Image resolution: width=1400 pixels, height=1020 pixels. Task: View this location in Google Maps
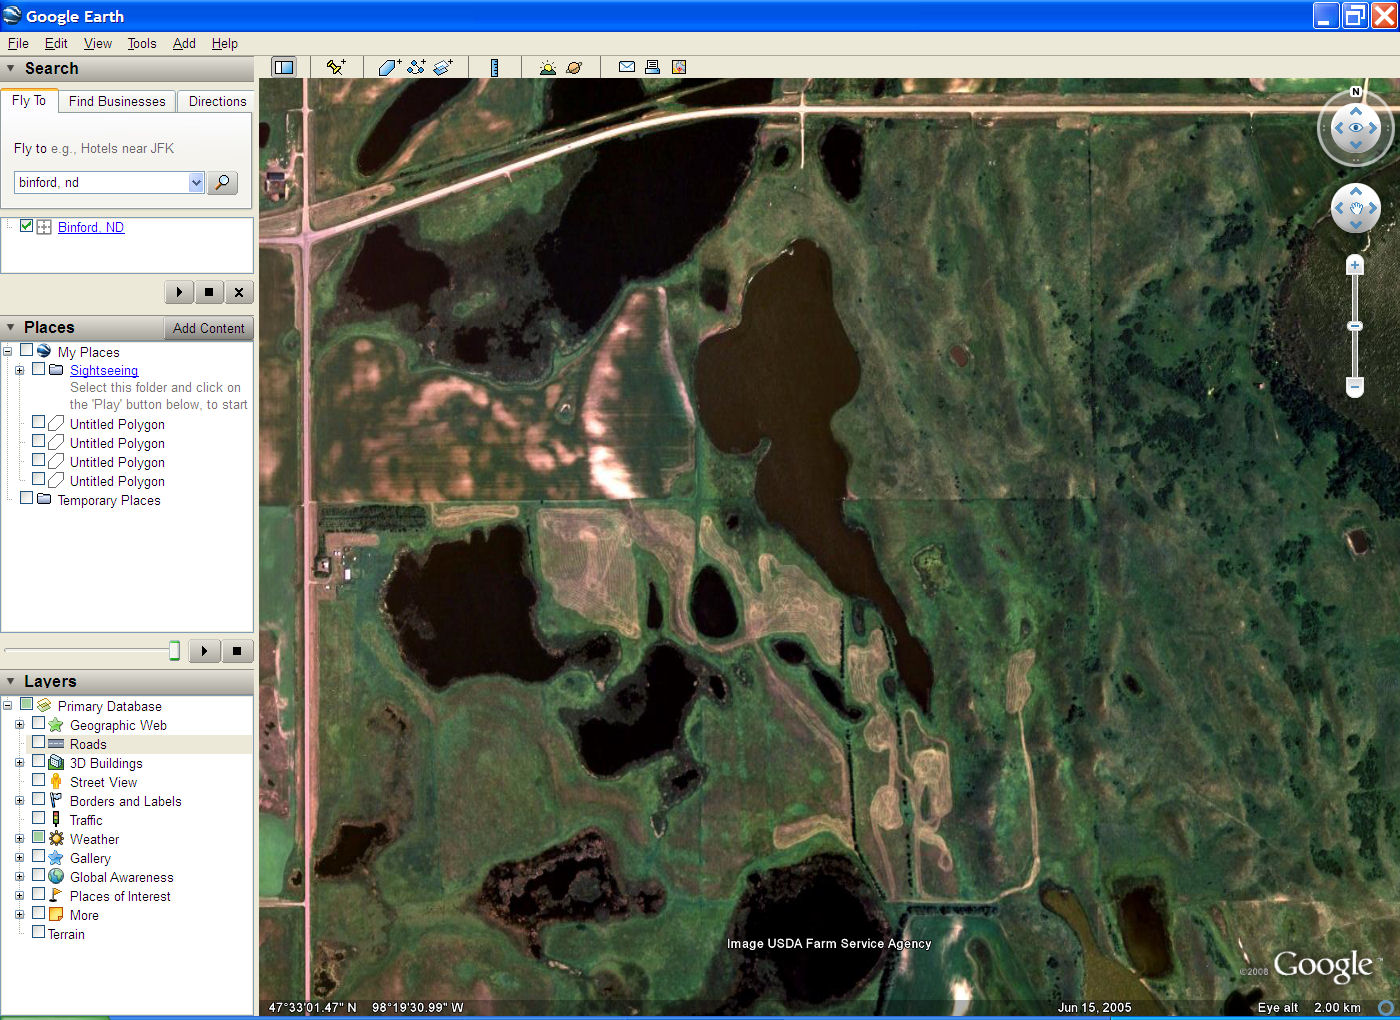[x=679, y=67]
